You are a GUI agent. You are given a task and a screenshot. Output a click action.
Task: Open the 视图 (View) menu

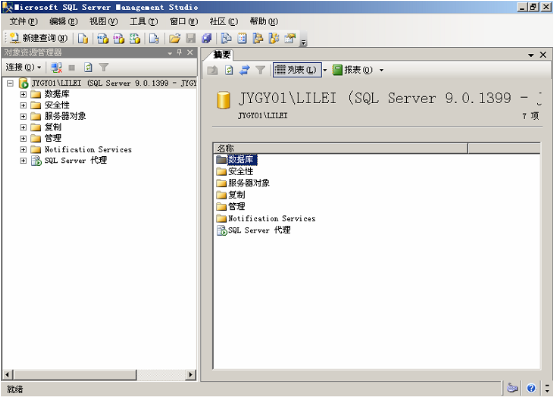(x=103, y=22)
